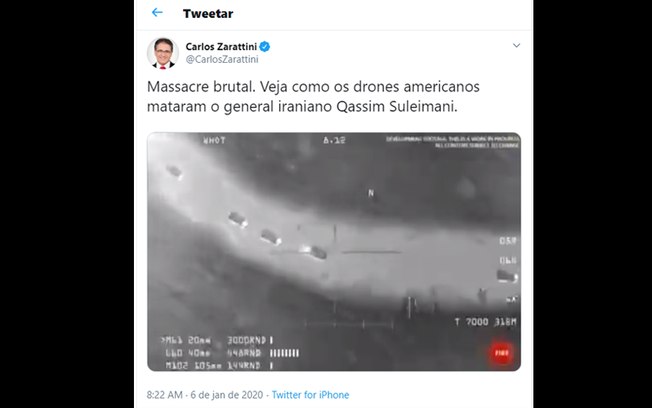
Task: Select the M61 20mm ammo line
Action: [x=216, y=340]
